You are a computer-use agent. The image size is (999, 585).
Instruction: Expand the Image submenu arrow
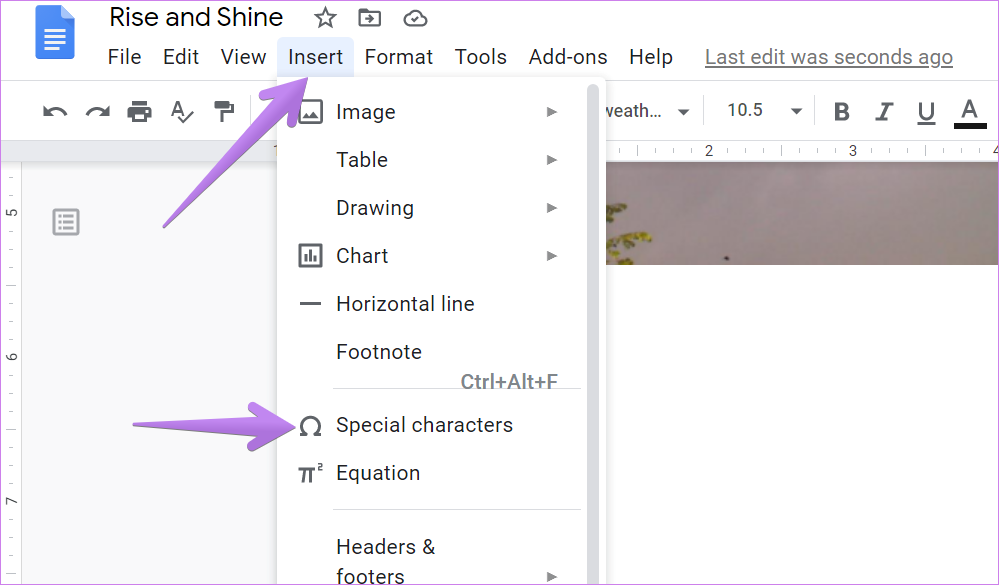[x=552, y=112]
